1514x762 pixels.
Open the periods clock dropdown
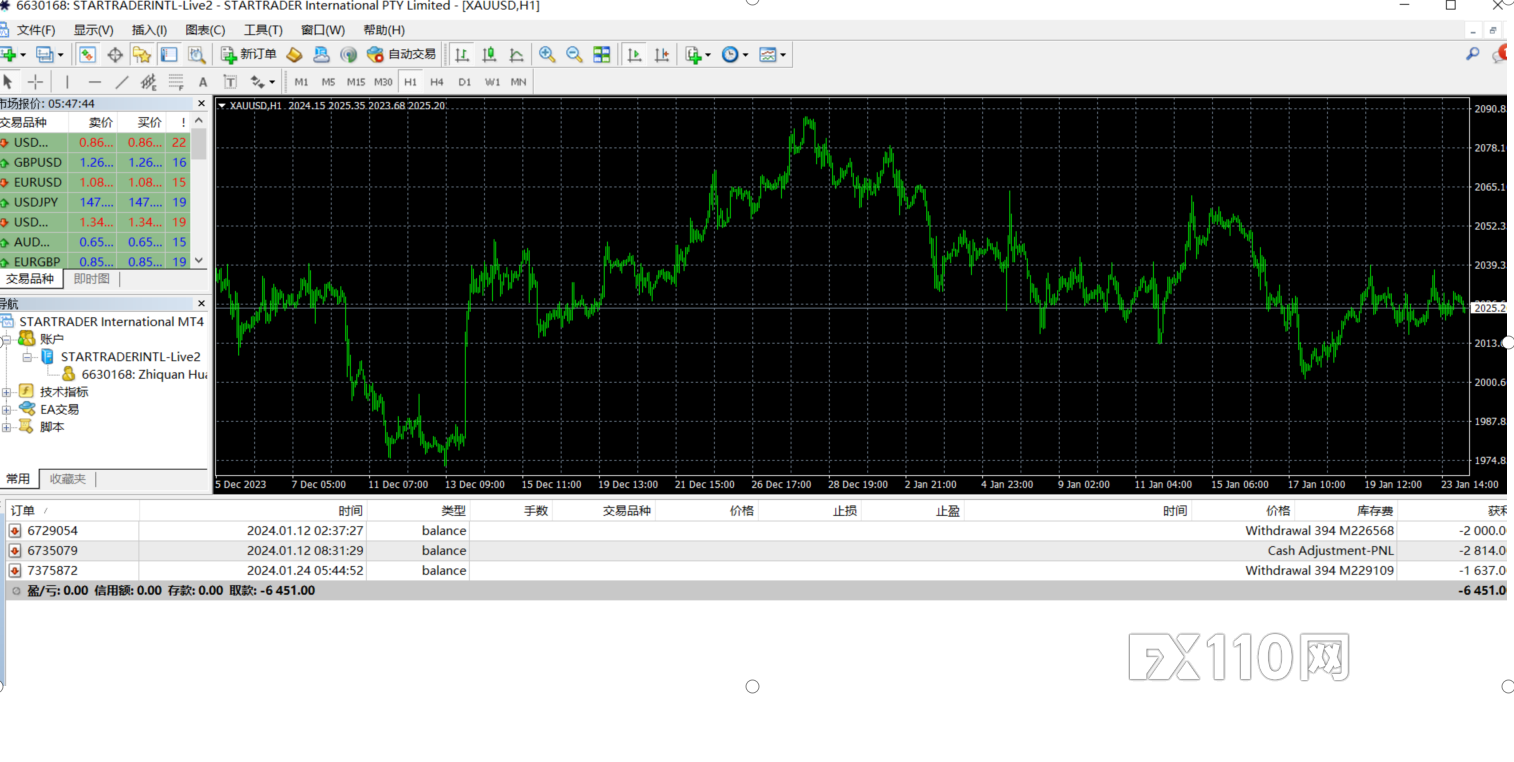coord(735,54)
